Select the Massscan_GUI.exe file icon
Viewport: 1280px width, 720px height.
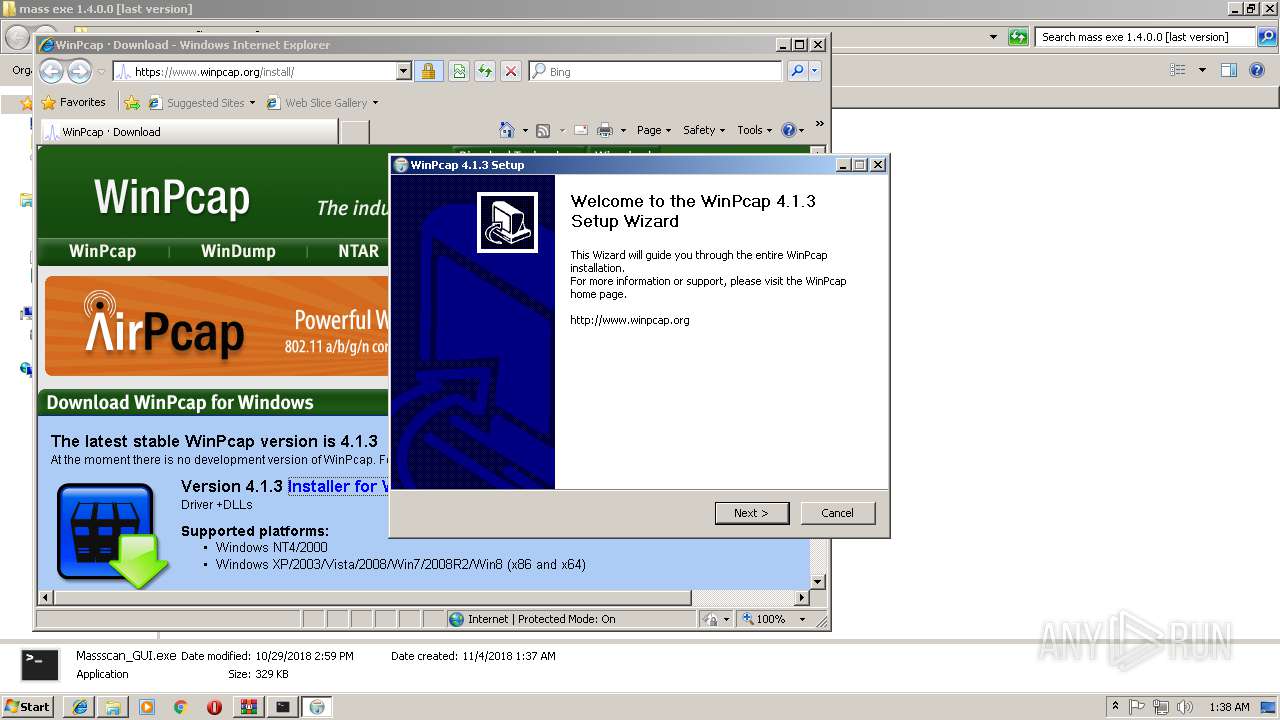(x=40, y=664)
